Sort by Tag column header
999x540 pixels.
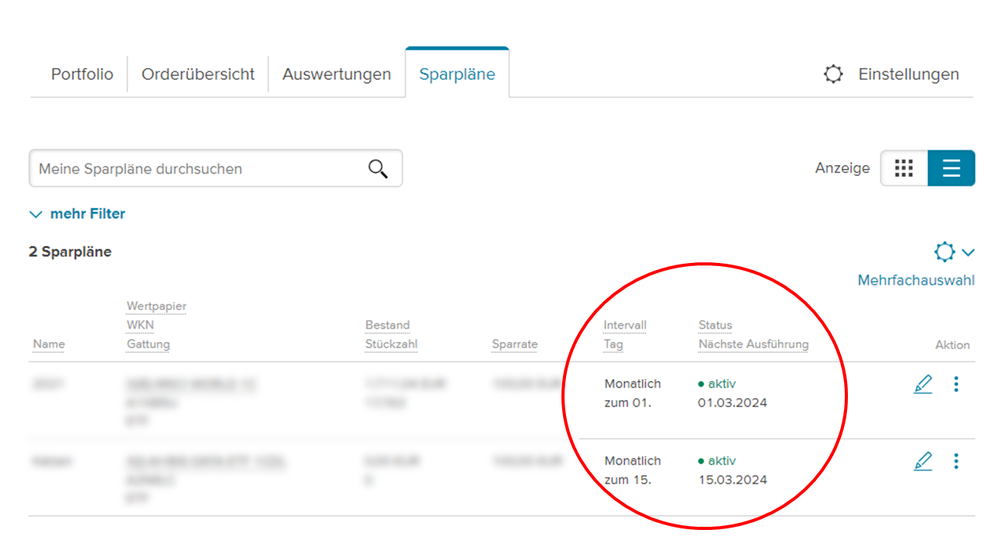[613, 345]
